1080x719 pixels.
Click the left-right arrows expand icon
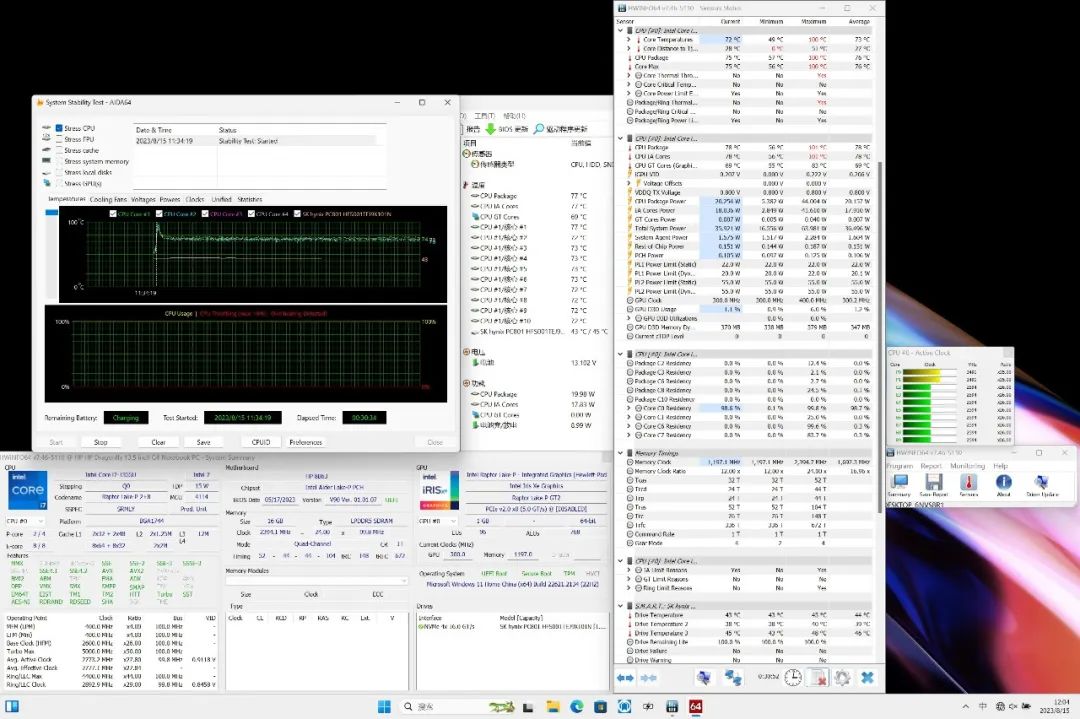[x=625, y=678]
